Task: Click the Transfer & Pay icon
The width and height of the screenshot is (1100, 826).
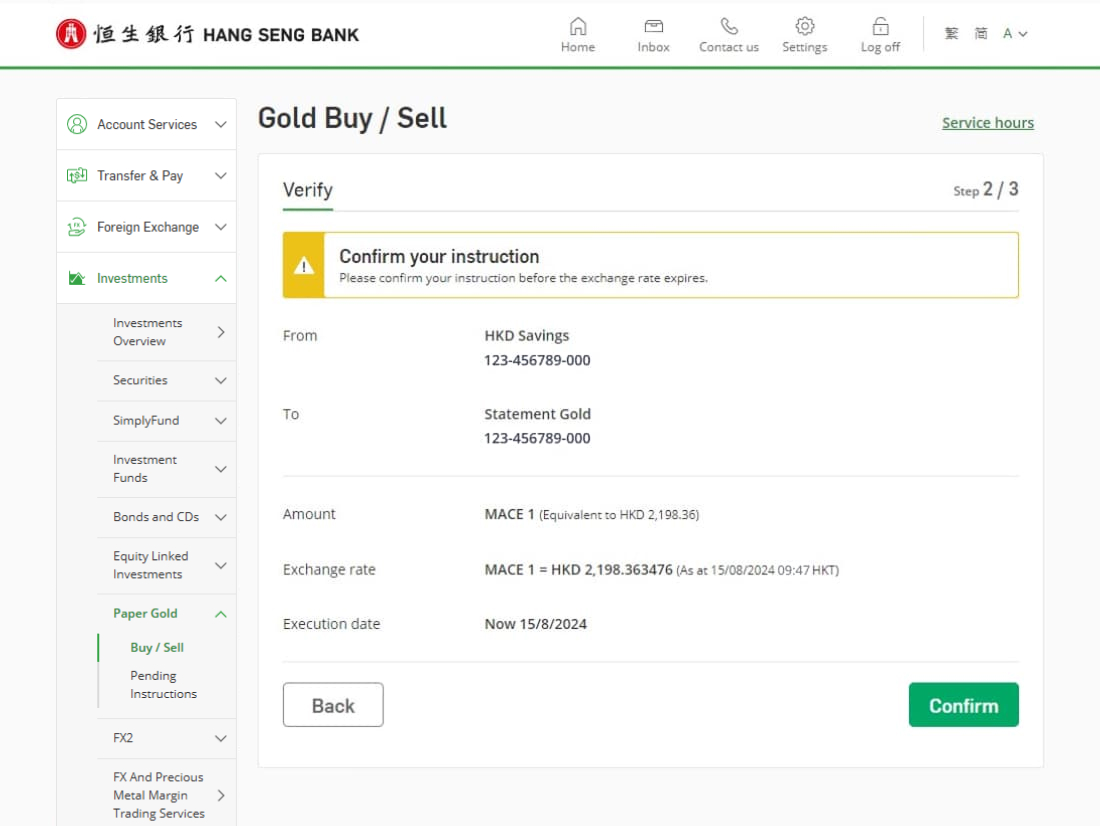Action: point(77,175)
